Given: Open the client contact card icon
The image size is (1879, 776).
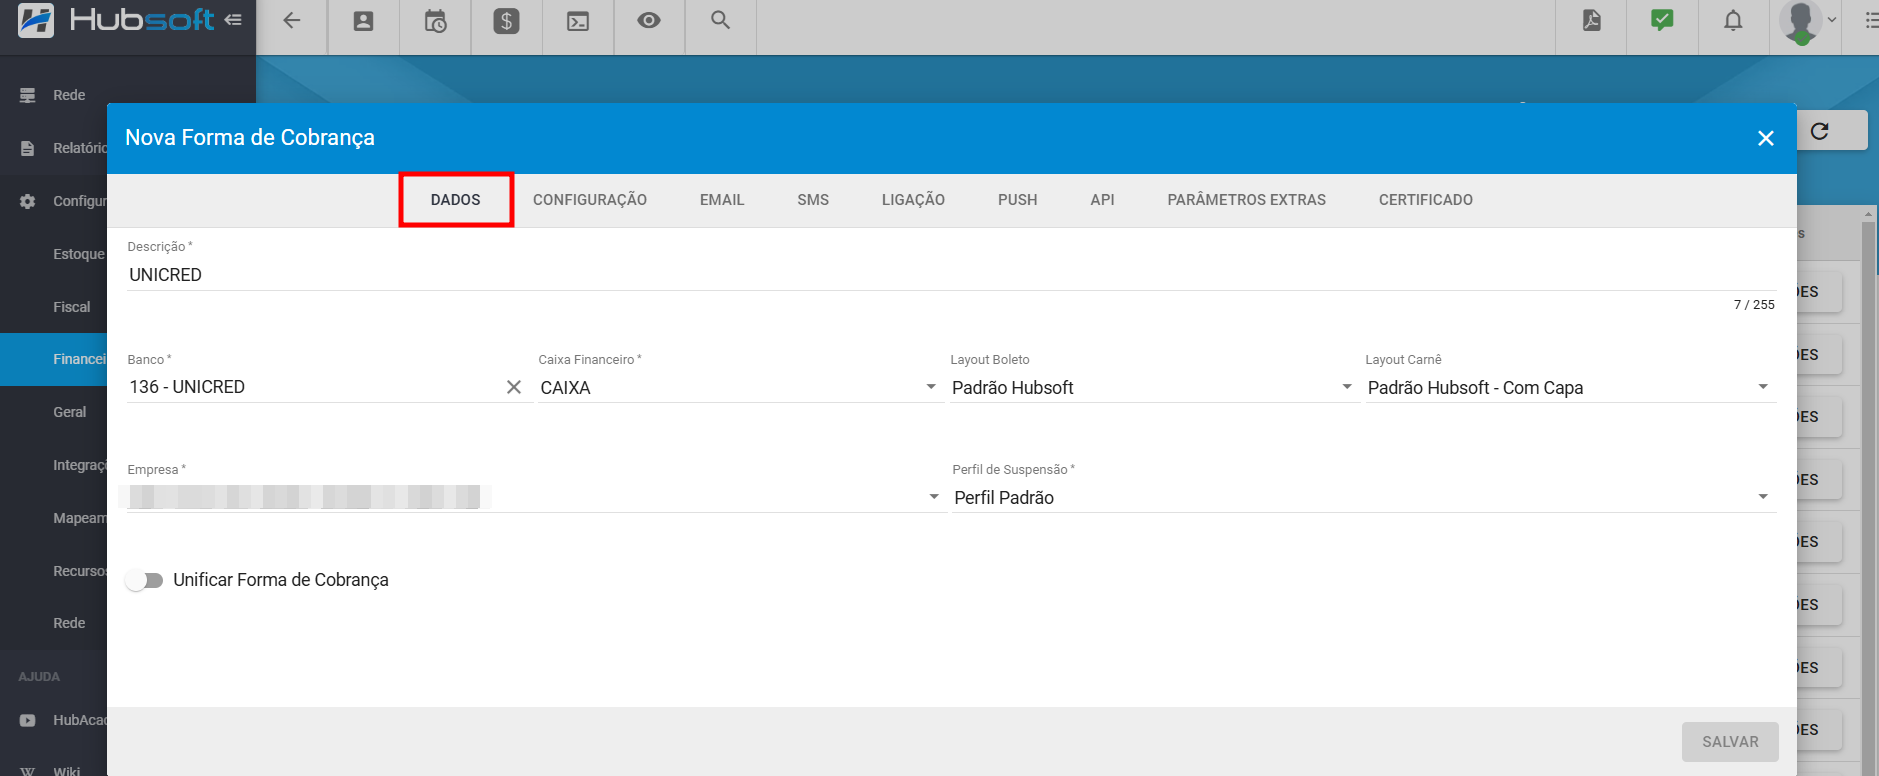Looking at the screenshot, I should (x=364, y=21).
